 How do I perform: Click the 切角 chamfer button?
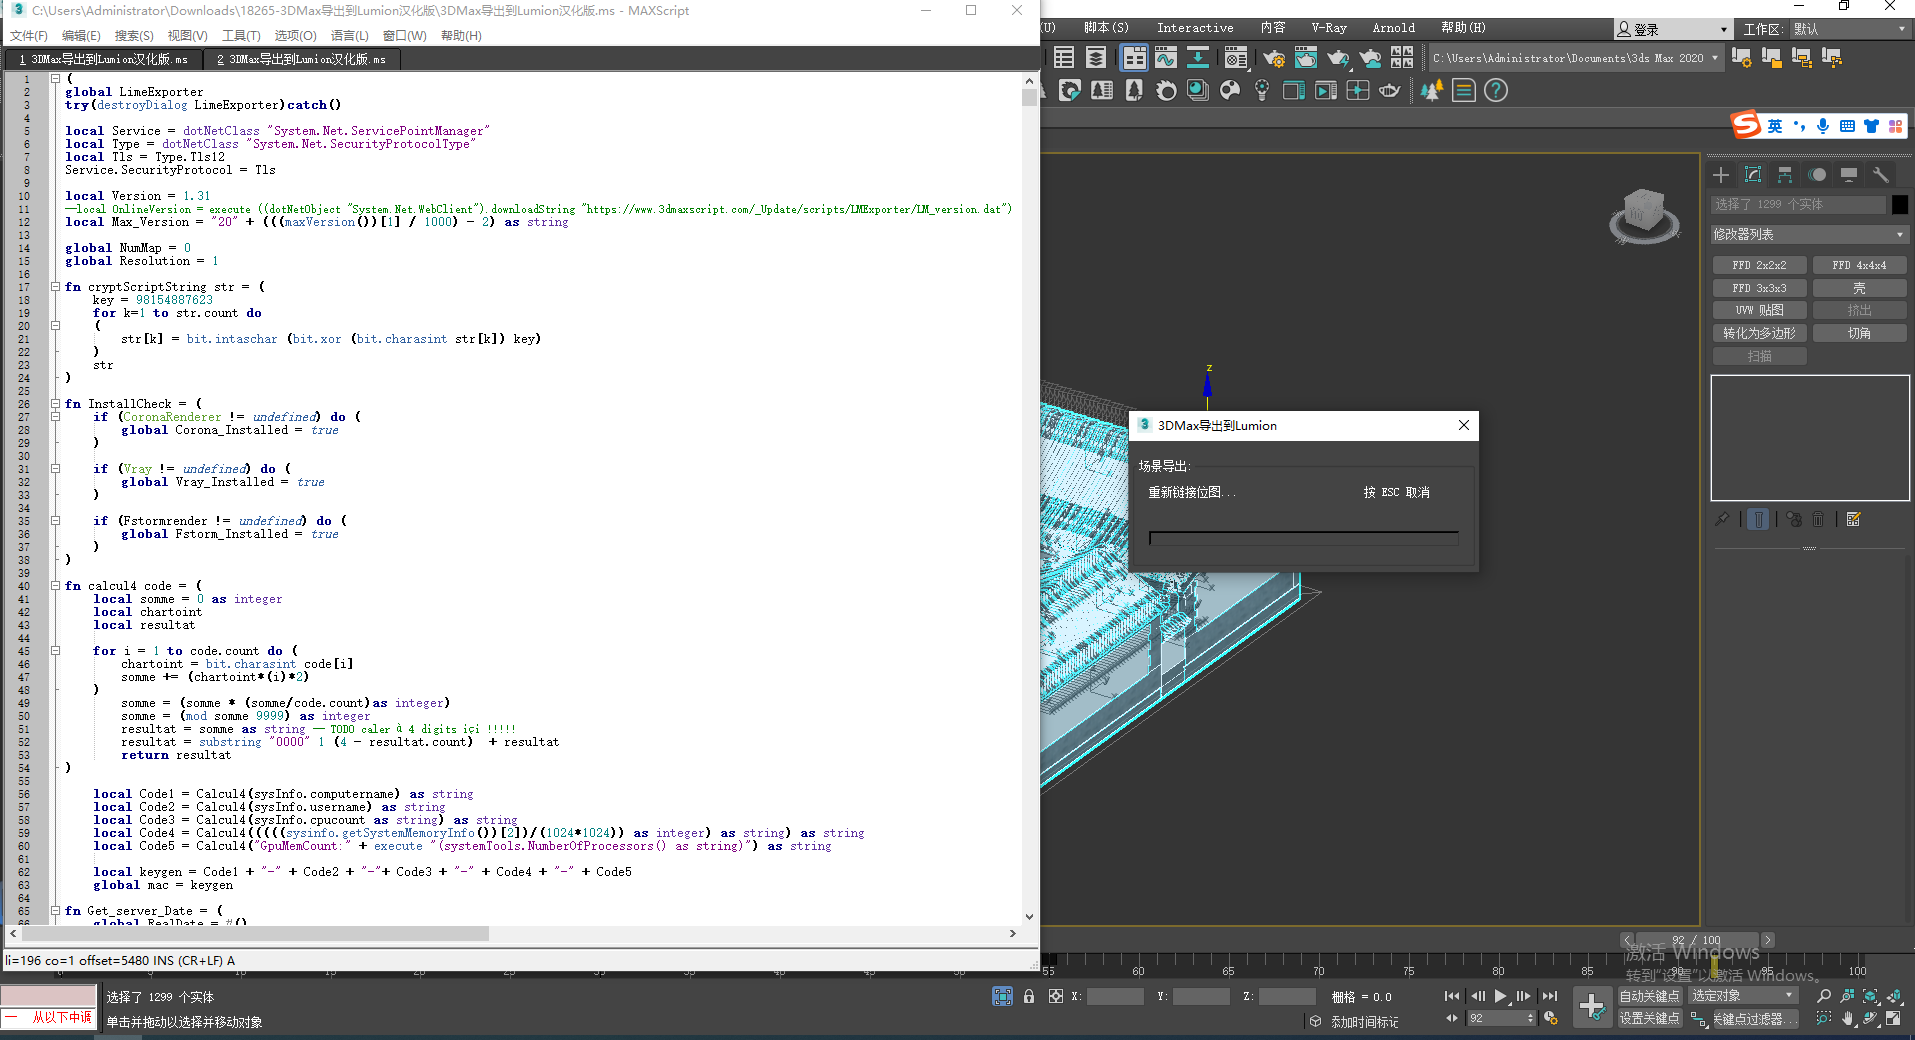(x=1859, y=333)
